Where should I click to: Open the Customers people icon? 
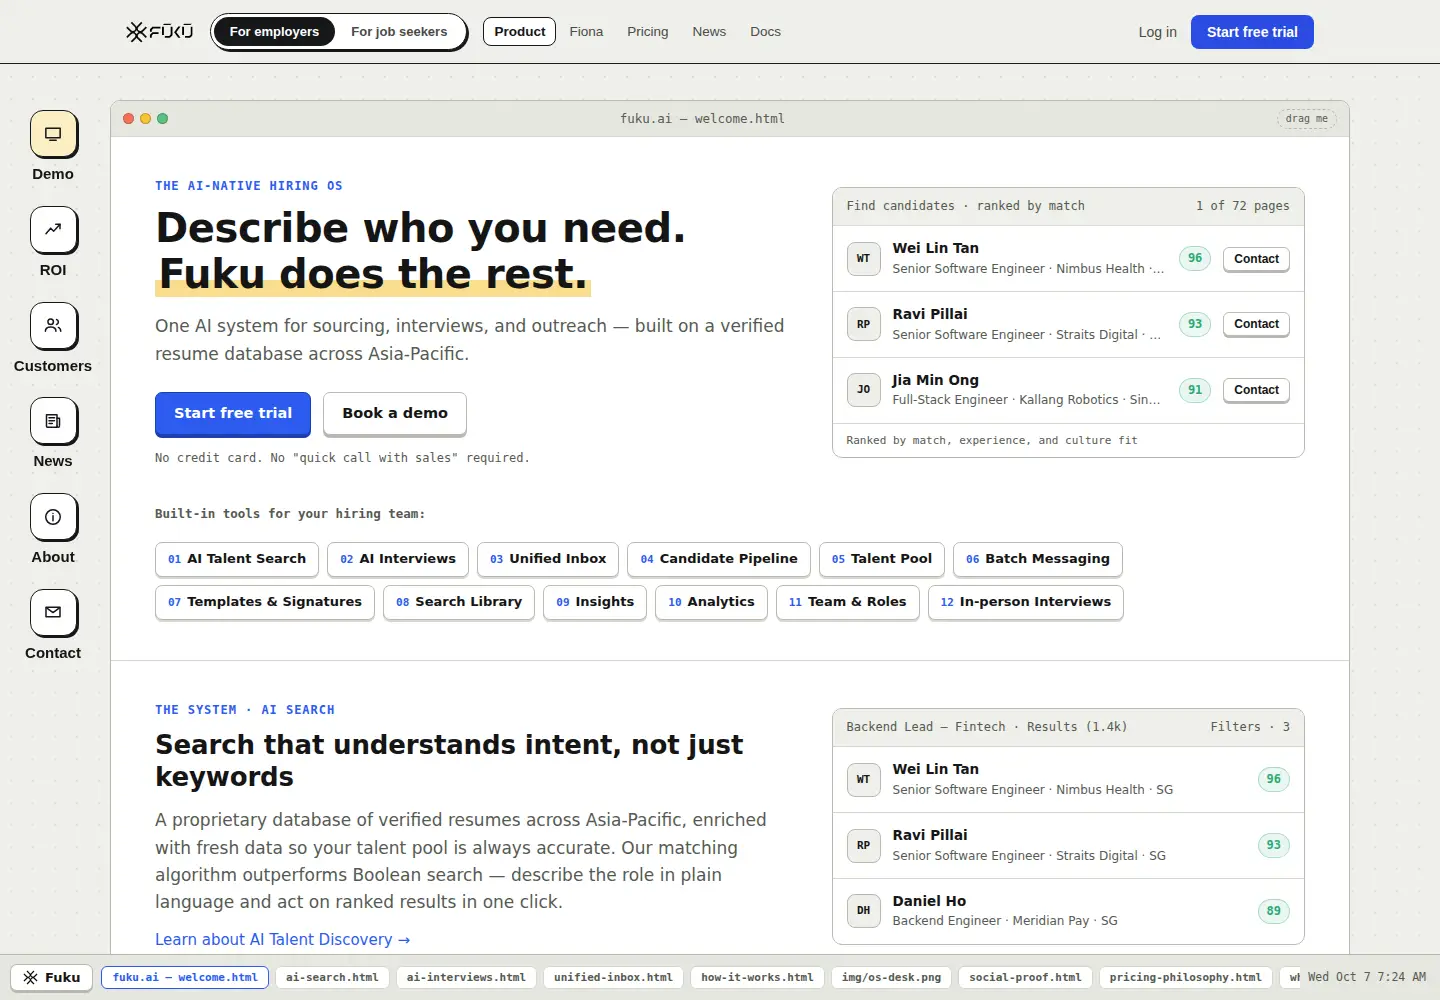(x=53, y=326)
